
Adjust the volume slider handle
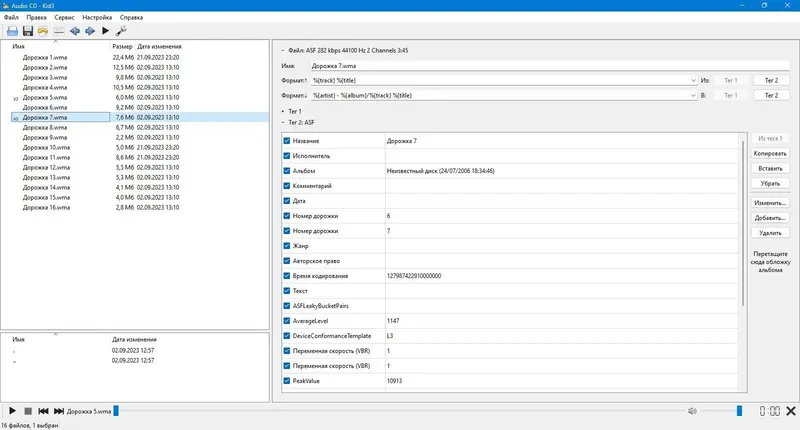[x=739, y=411]
